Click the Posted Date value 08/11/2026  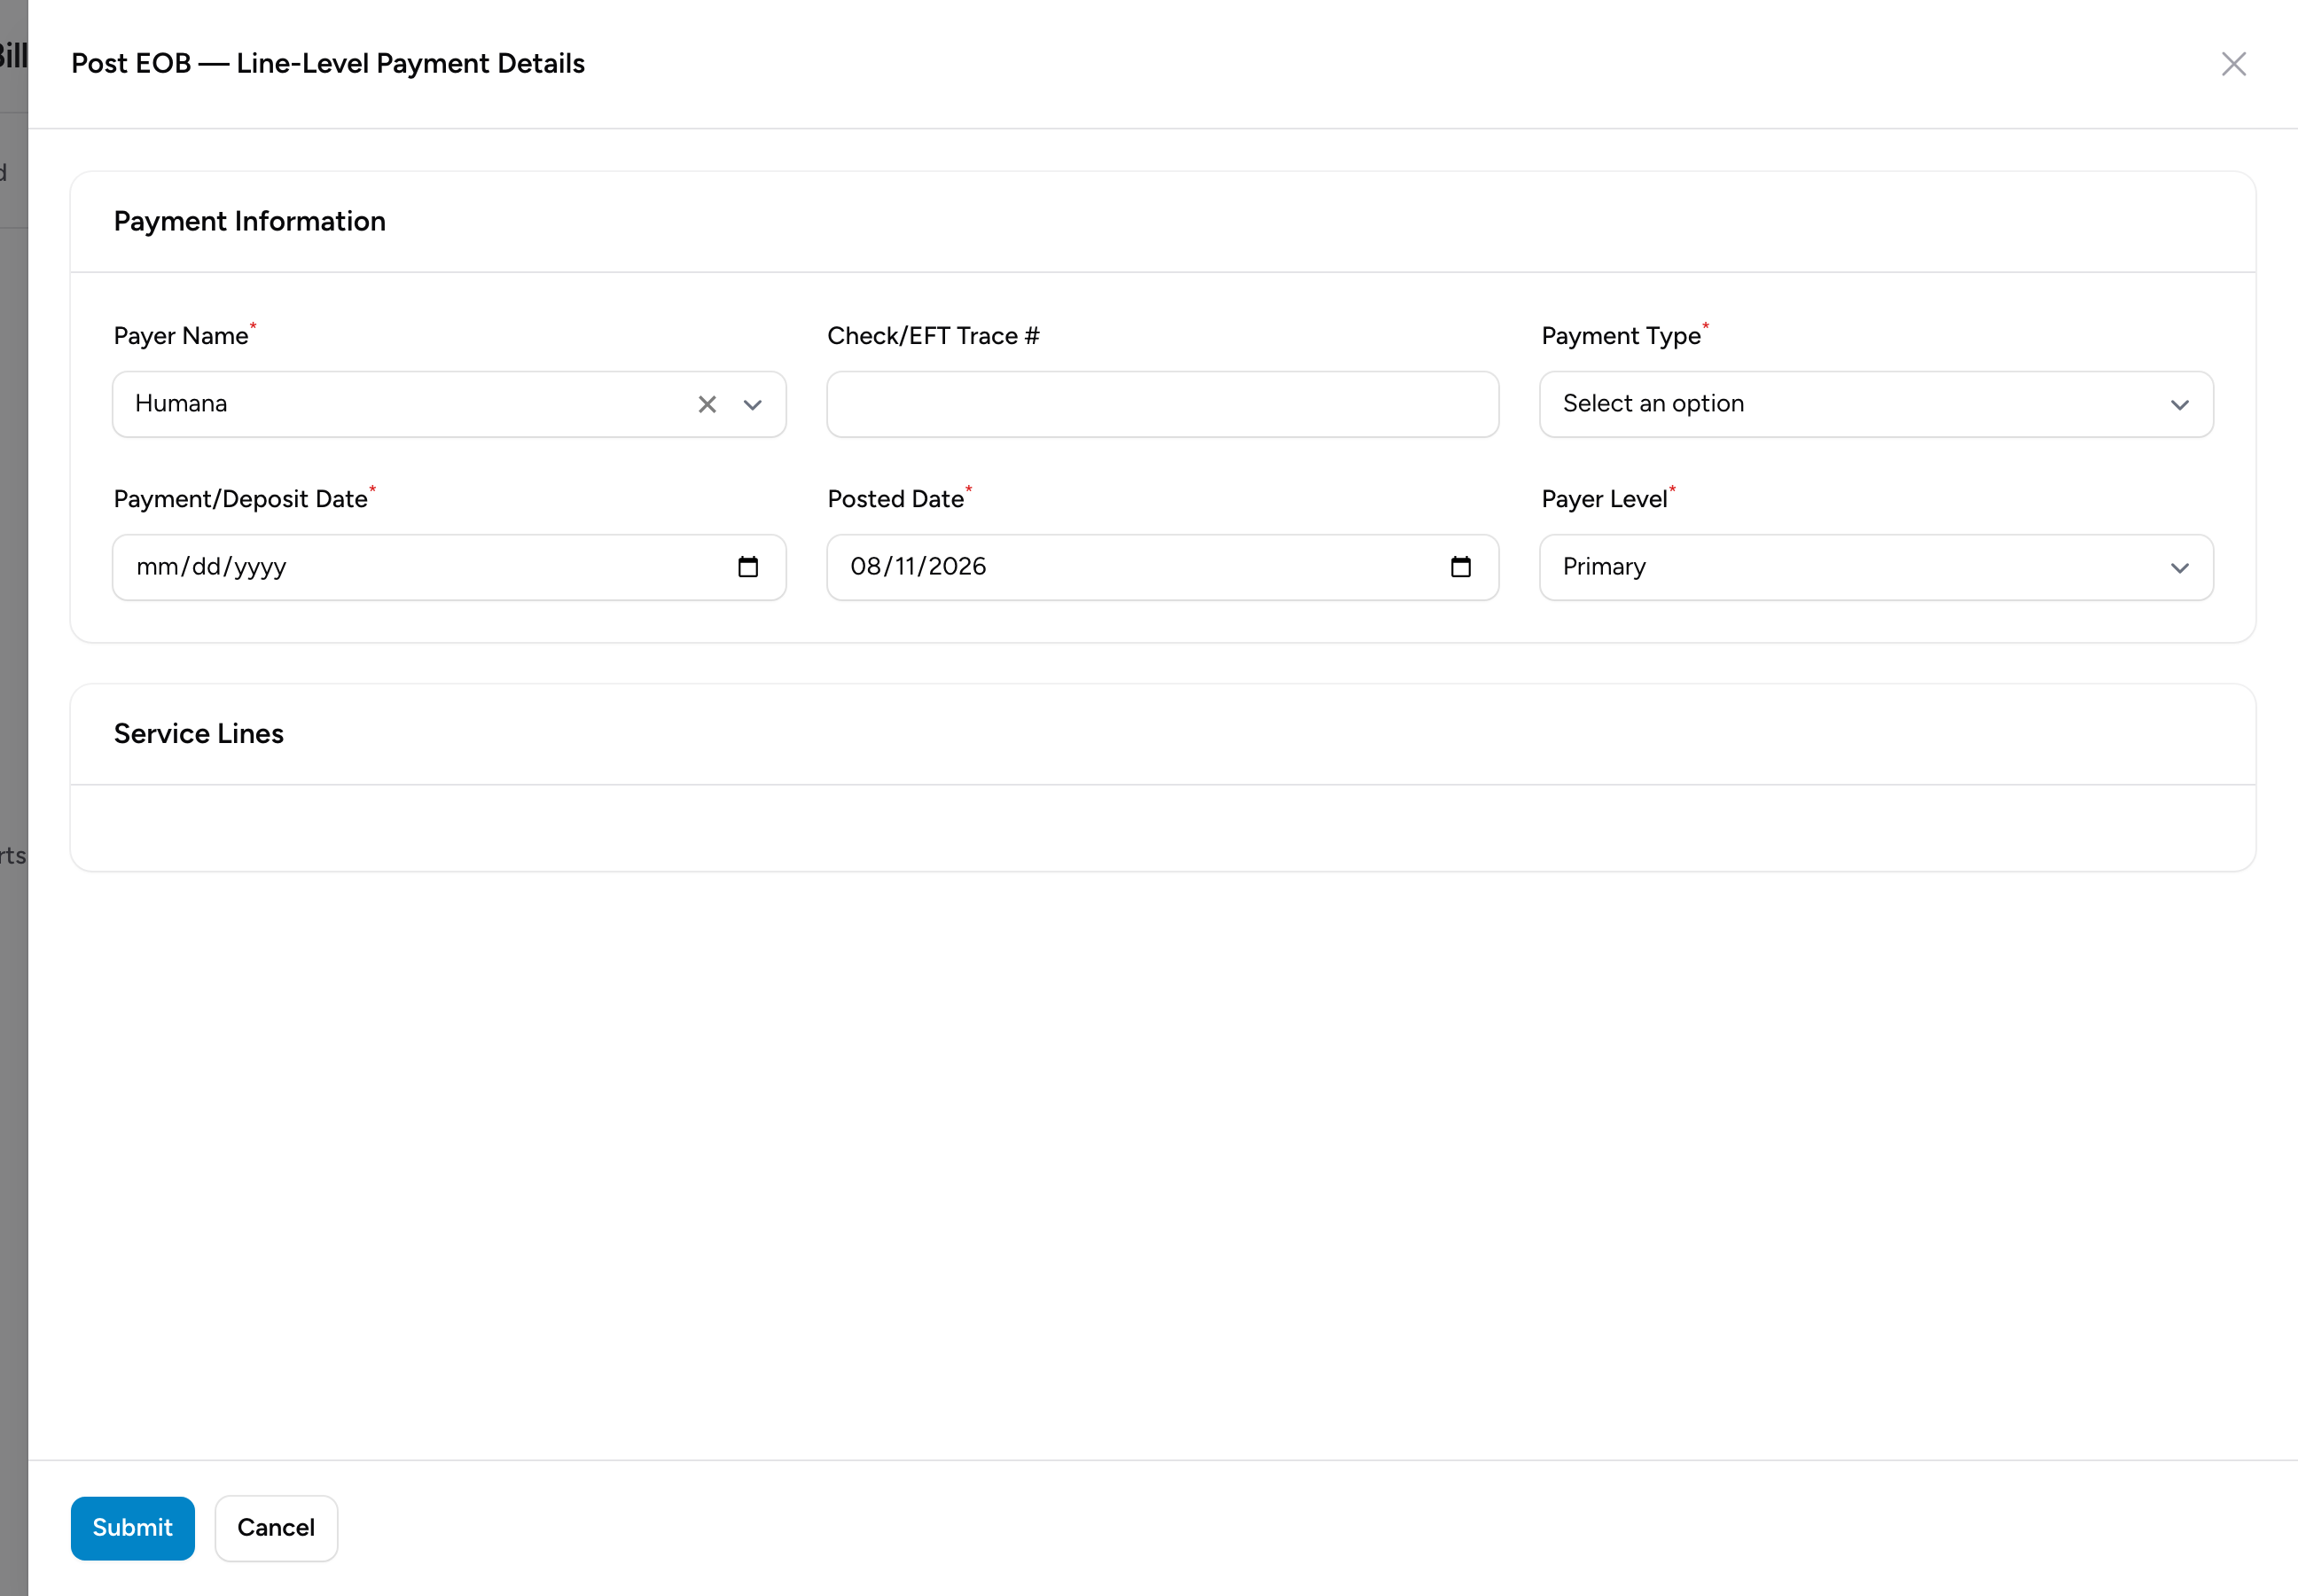point(918,567)
